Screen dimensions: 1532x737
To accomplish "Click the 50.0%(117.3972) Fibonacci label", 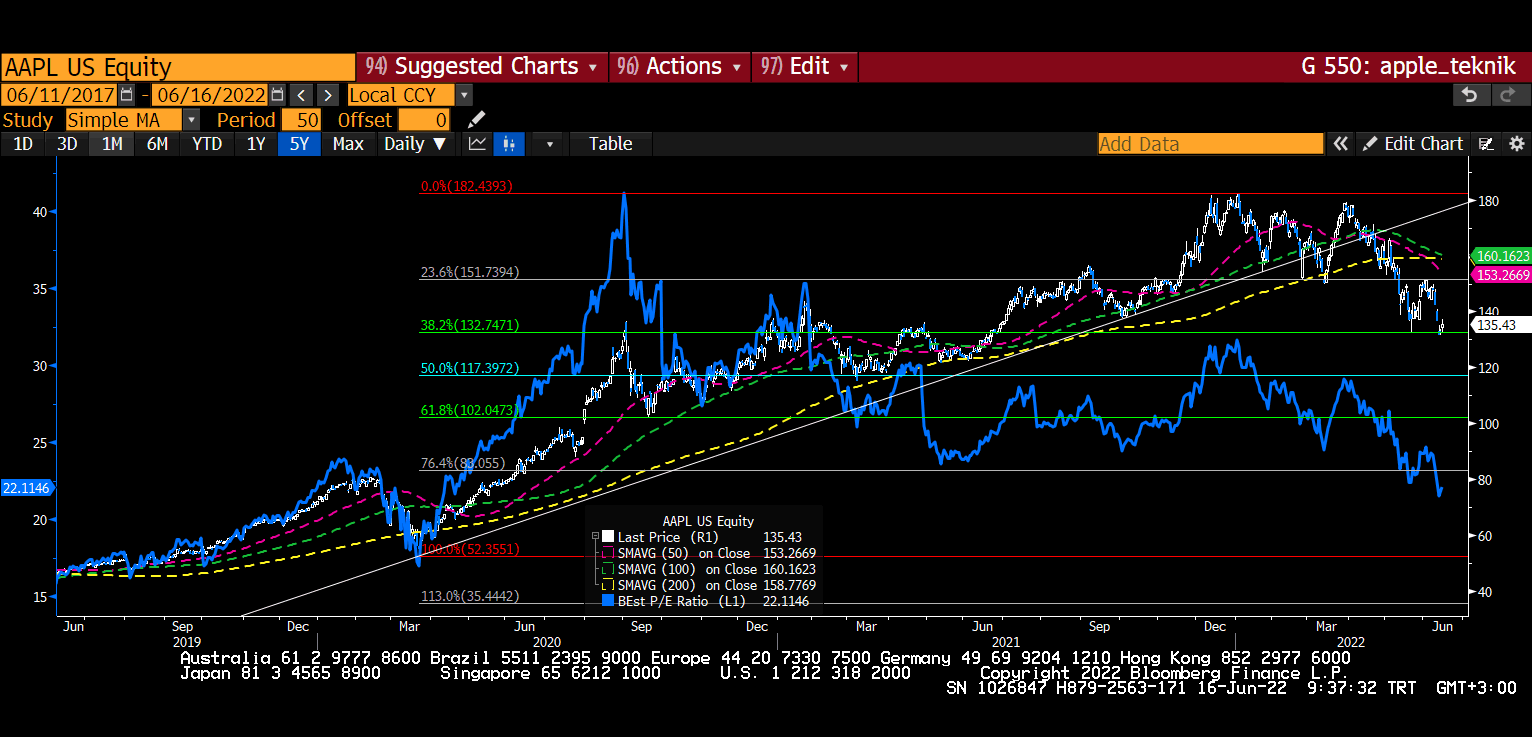I will (x=468, y=368).
